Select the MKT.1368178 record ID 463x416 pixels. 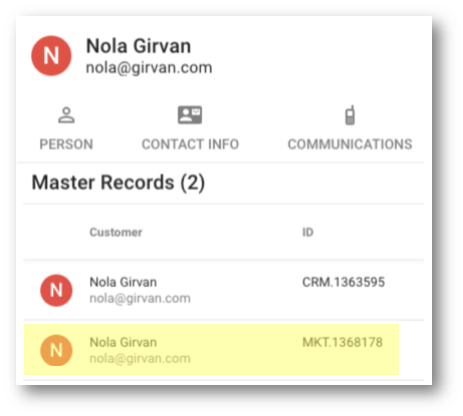pyautogui.click(x=342, y=342)
